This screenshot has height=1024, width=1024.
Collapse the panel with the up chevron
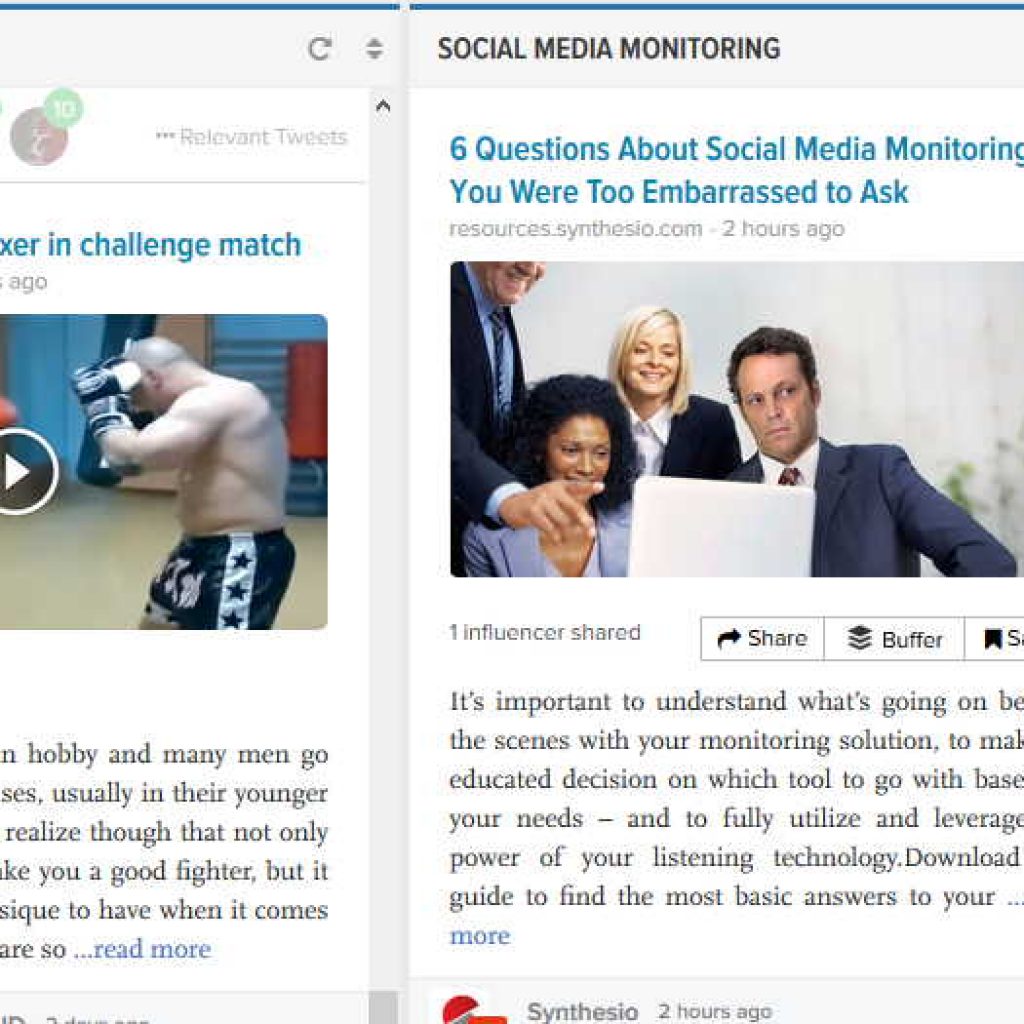[383, 106]
